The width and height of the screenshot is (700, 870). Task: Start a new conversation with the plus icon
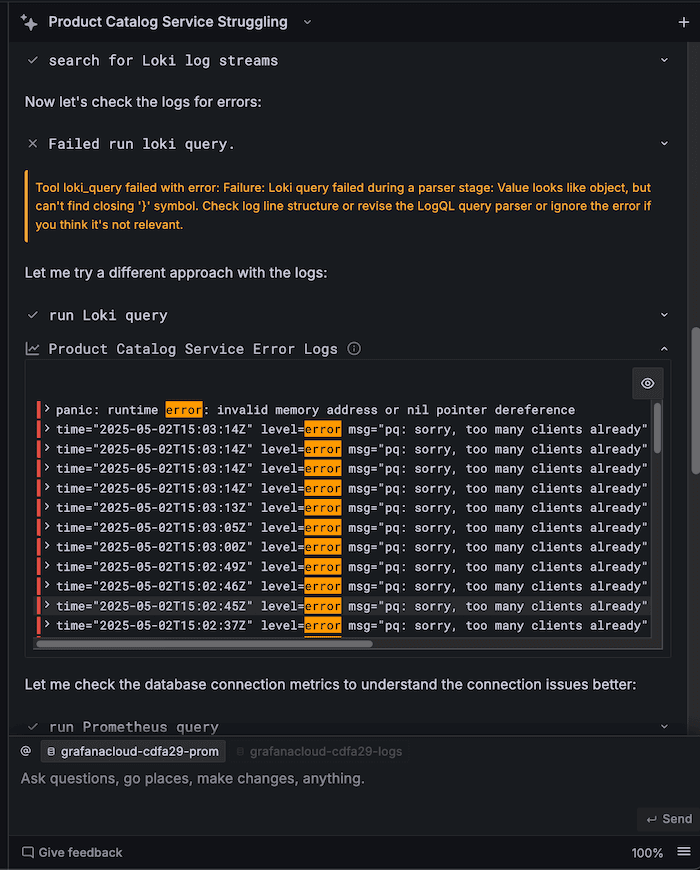pos(686,21)
